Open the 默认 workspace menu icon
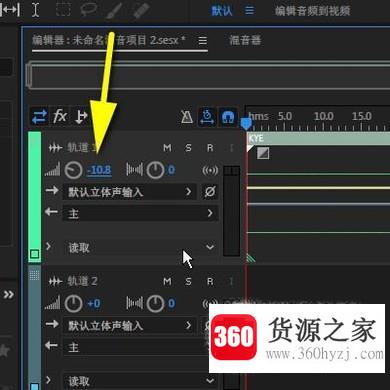Image resolution: width=390 pixels, height=390 pixels. 249,11
